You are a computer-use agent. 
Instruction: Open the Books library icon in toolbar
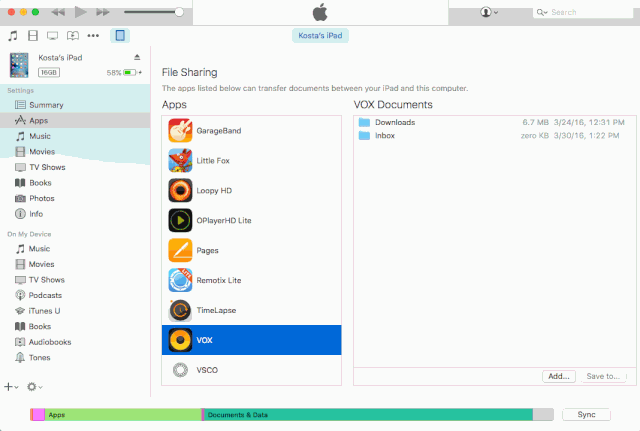pos(73,36)
